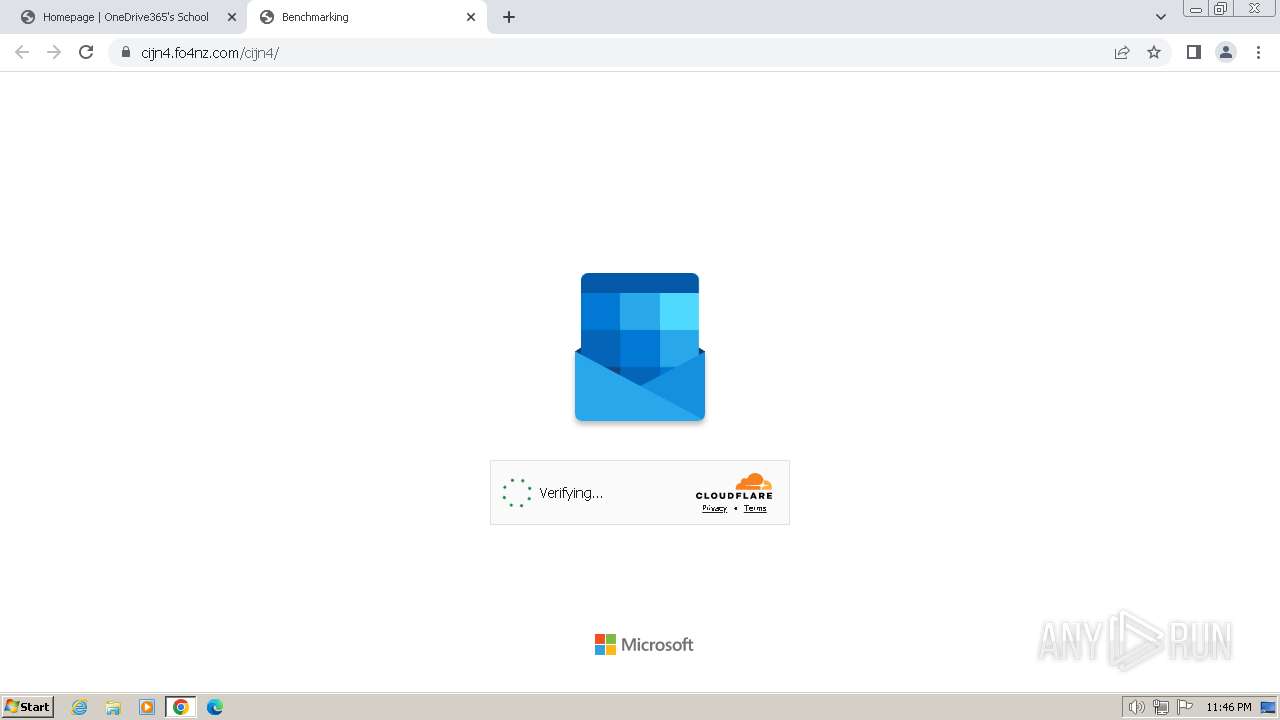Show desktop via tray button
Image resolution: width=1280 pixels, height=720 pixels.
tap(1269, 707)
